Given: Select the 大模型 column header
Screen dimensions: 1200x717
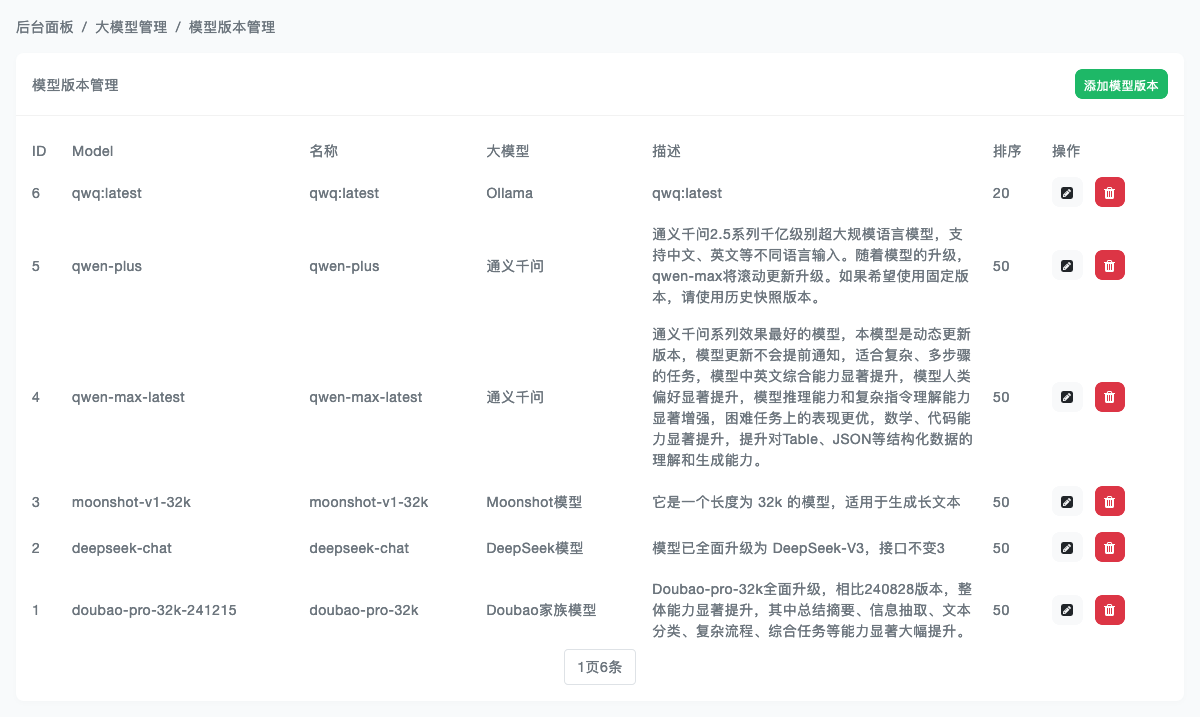Looking at the screenshot, I should click(507, 151).
